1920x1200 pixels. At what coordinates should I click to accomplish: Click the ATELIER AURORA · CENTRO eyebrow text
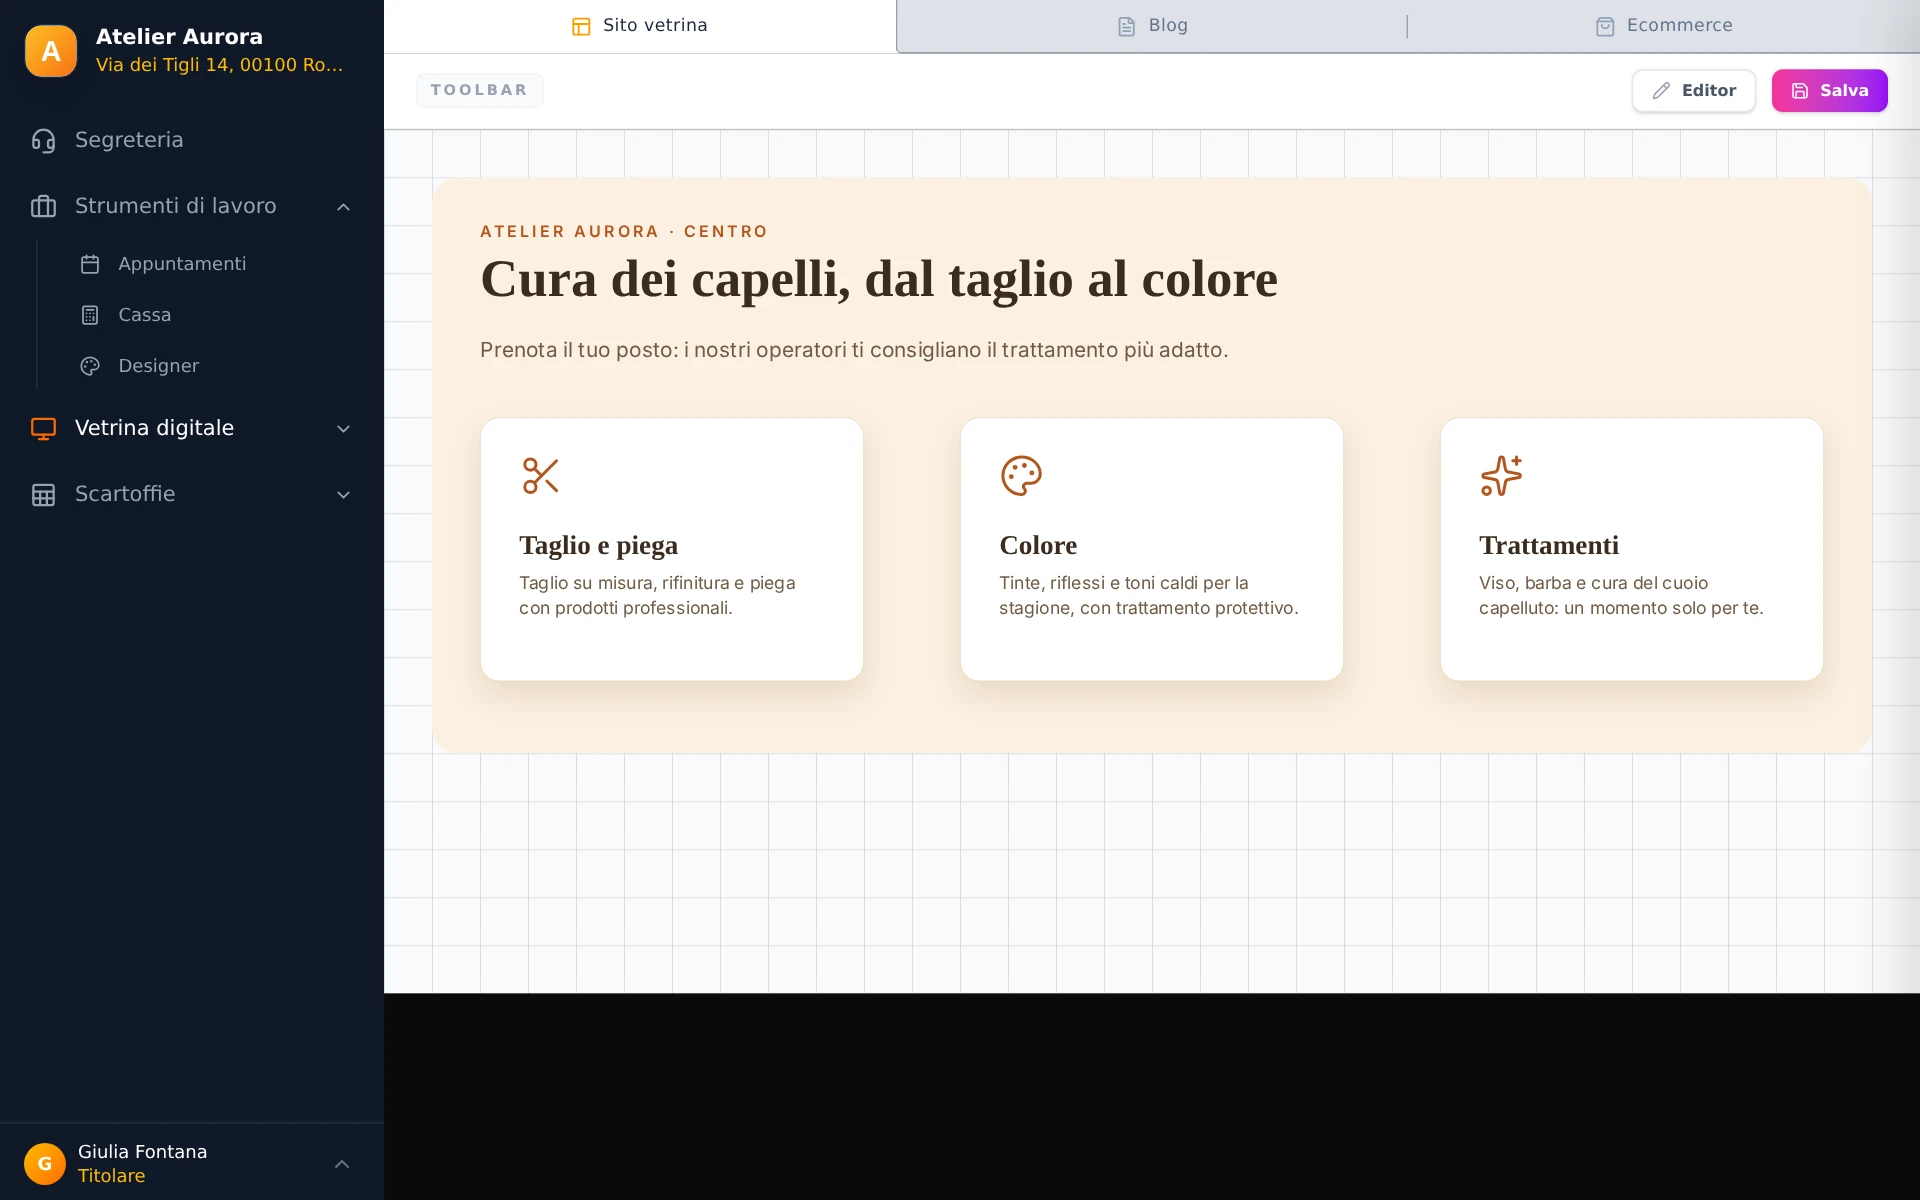click(624, 232)
